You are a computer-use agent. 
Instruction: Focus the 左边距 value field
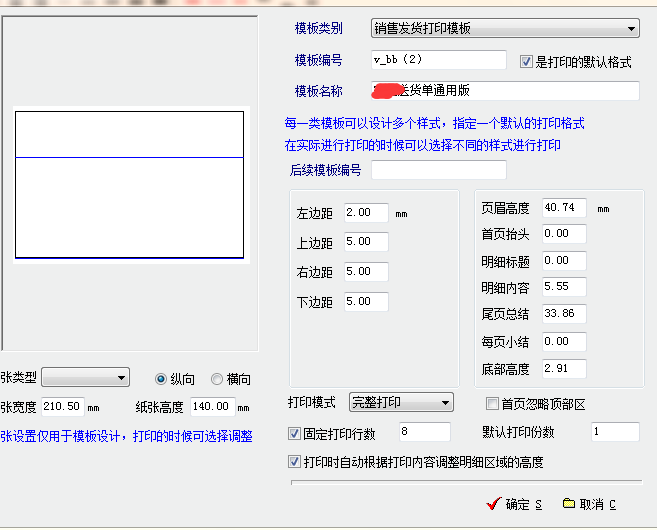(x=365, y=213)
